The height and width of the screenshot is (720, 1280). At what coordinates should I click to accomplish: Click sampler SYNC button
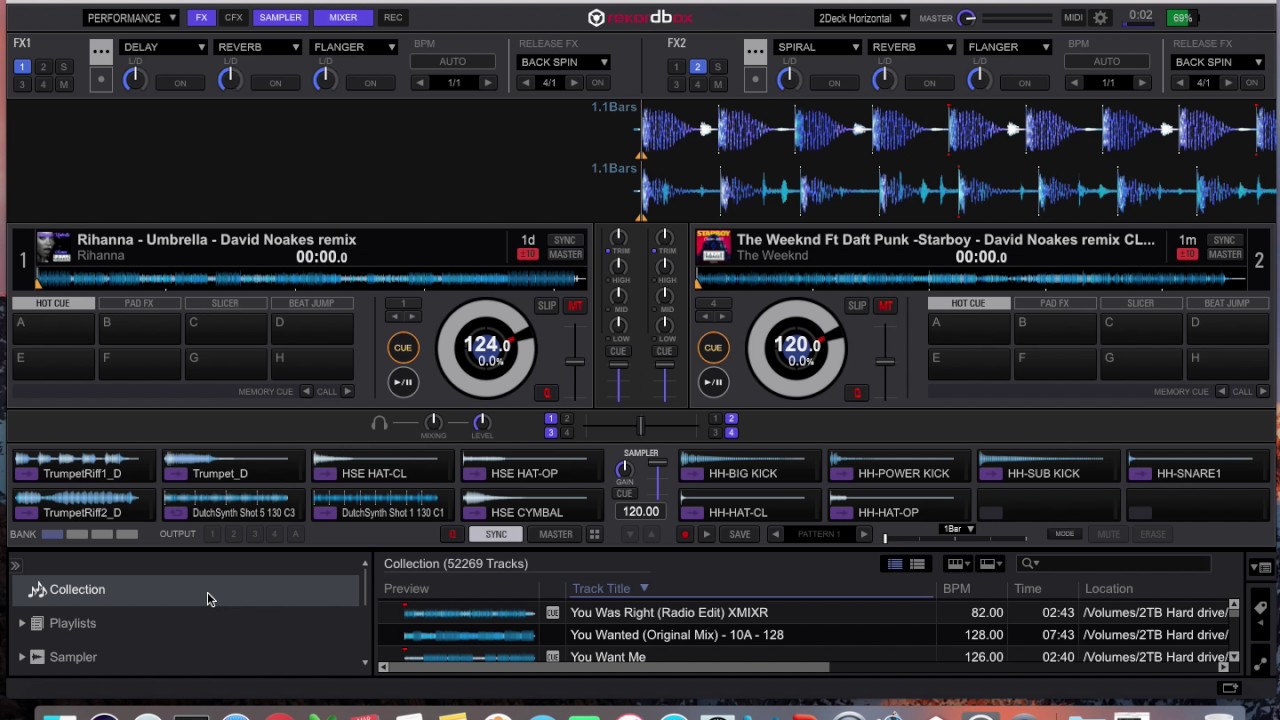click(496, 535)
